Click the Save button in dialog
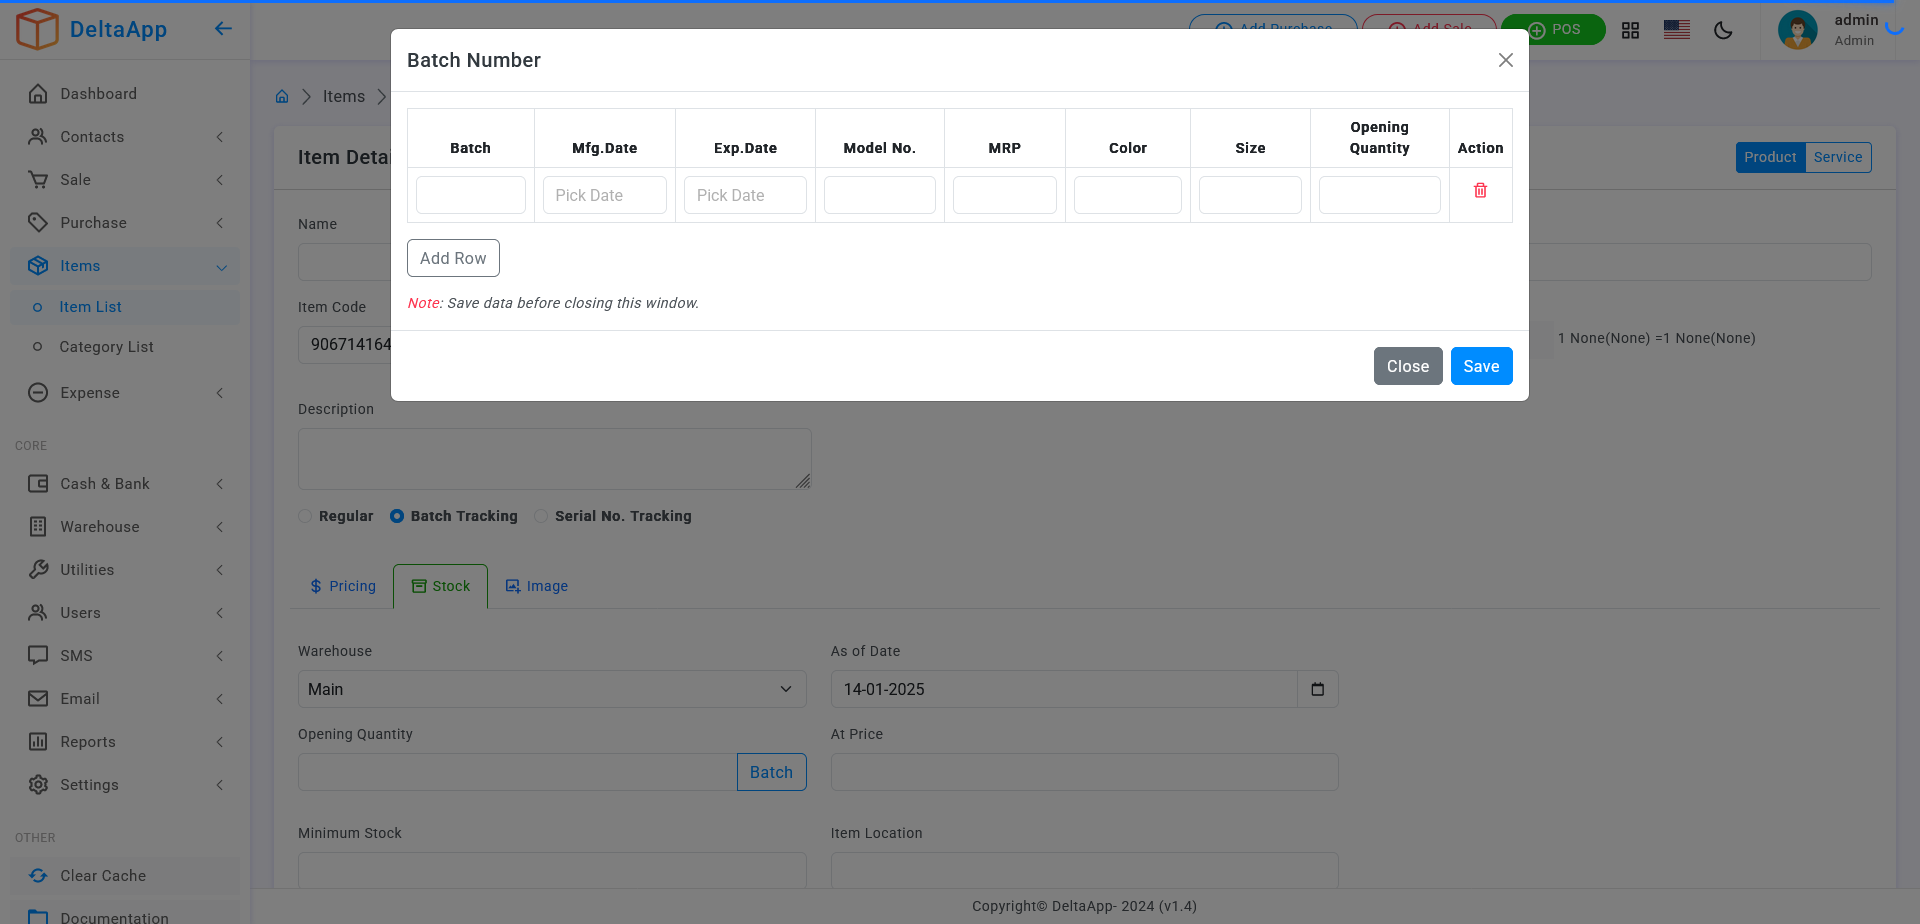The image size is (1920, 924). tap(1481, 366)
